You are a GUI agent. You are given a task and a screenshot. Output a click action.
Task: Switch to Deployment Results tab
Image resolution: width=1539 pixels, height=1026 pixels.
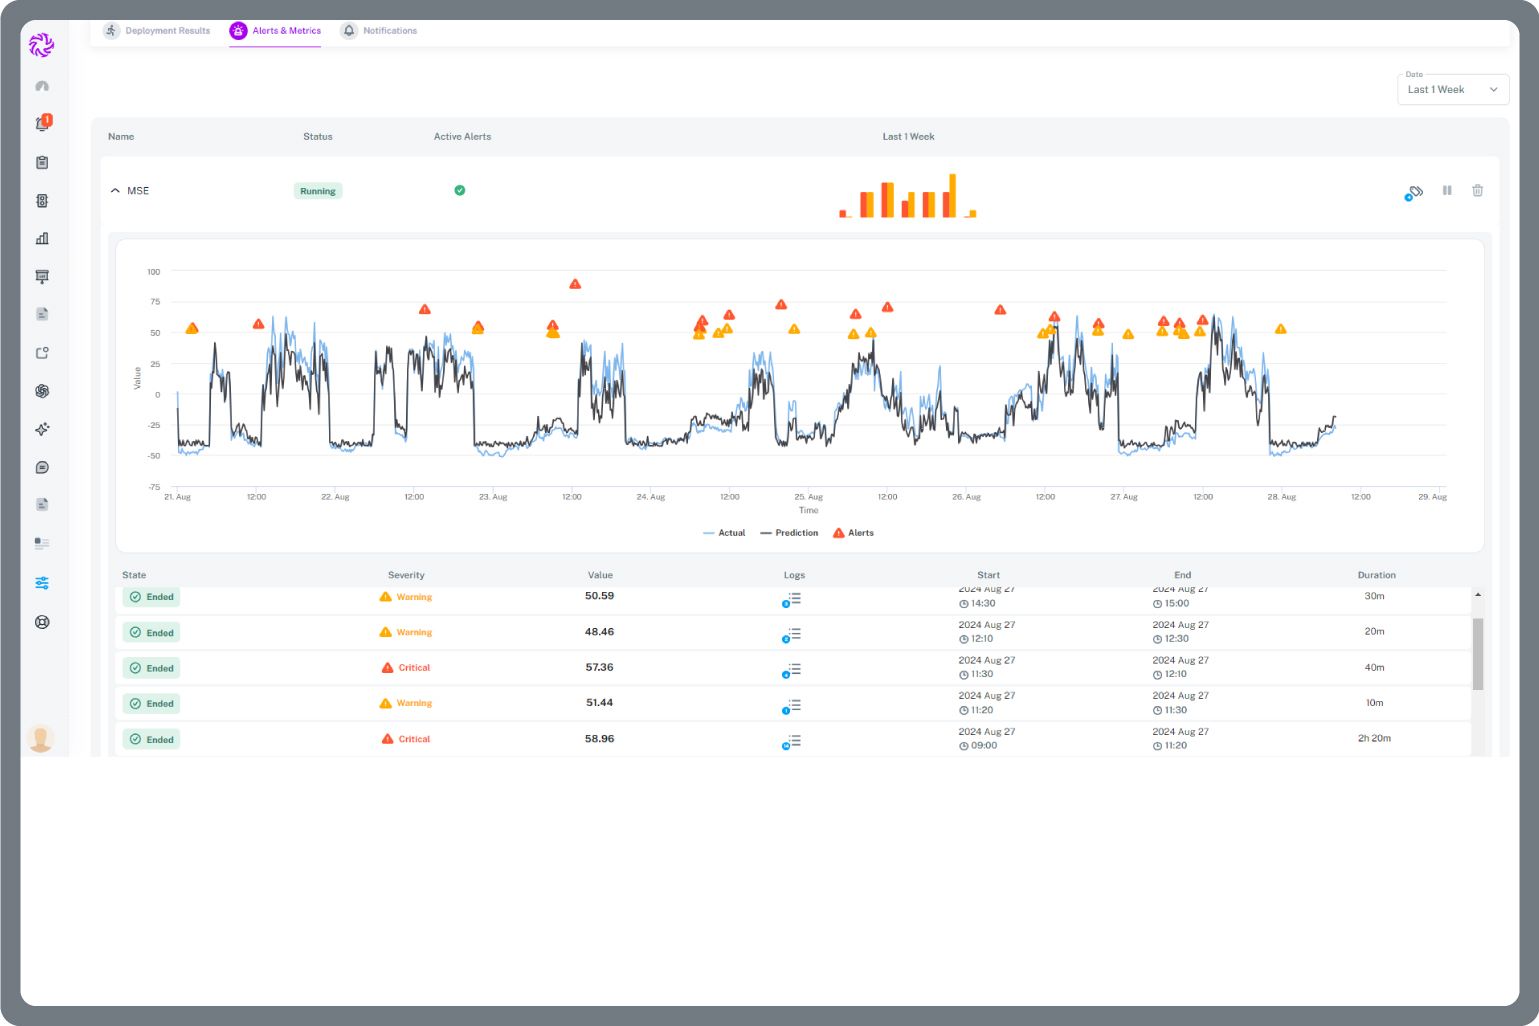click(x=157, y=31)
